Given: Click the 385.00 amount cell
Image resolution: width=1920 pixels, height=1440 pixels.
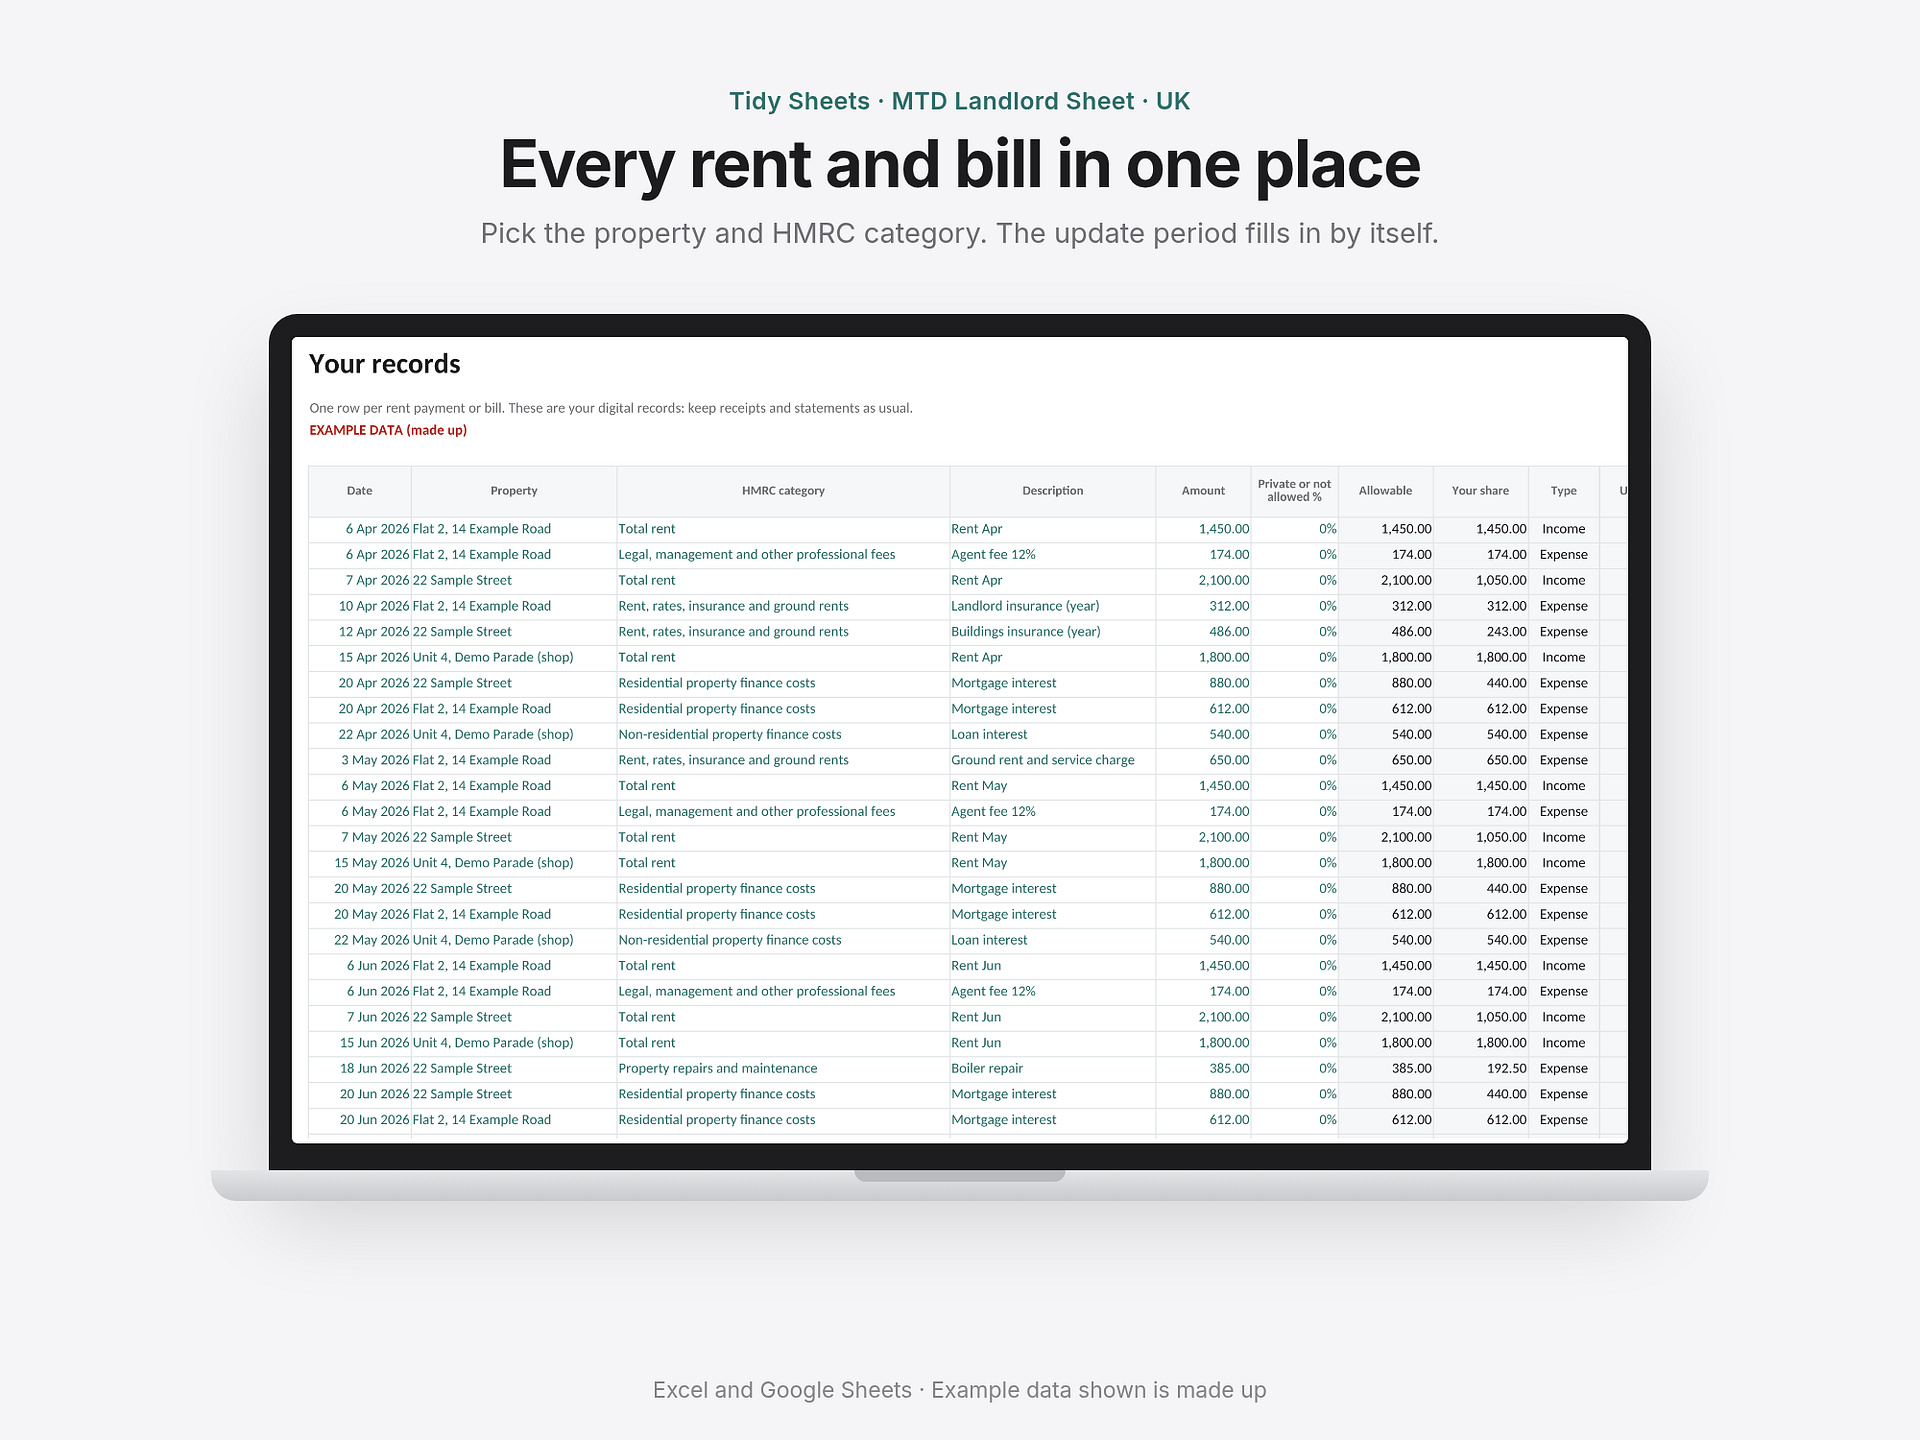Looking at the screenshot, I should [x=1203, y=1068].
